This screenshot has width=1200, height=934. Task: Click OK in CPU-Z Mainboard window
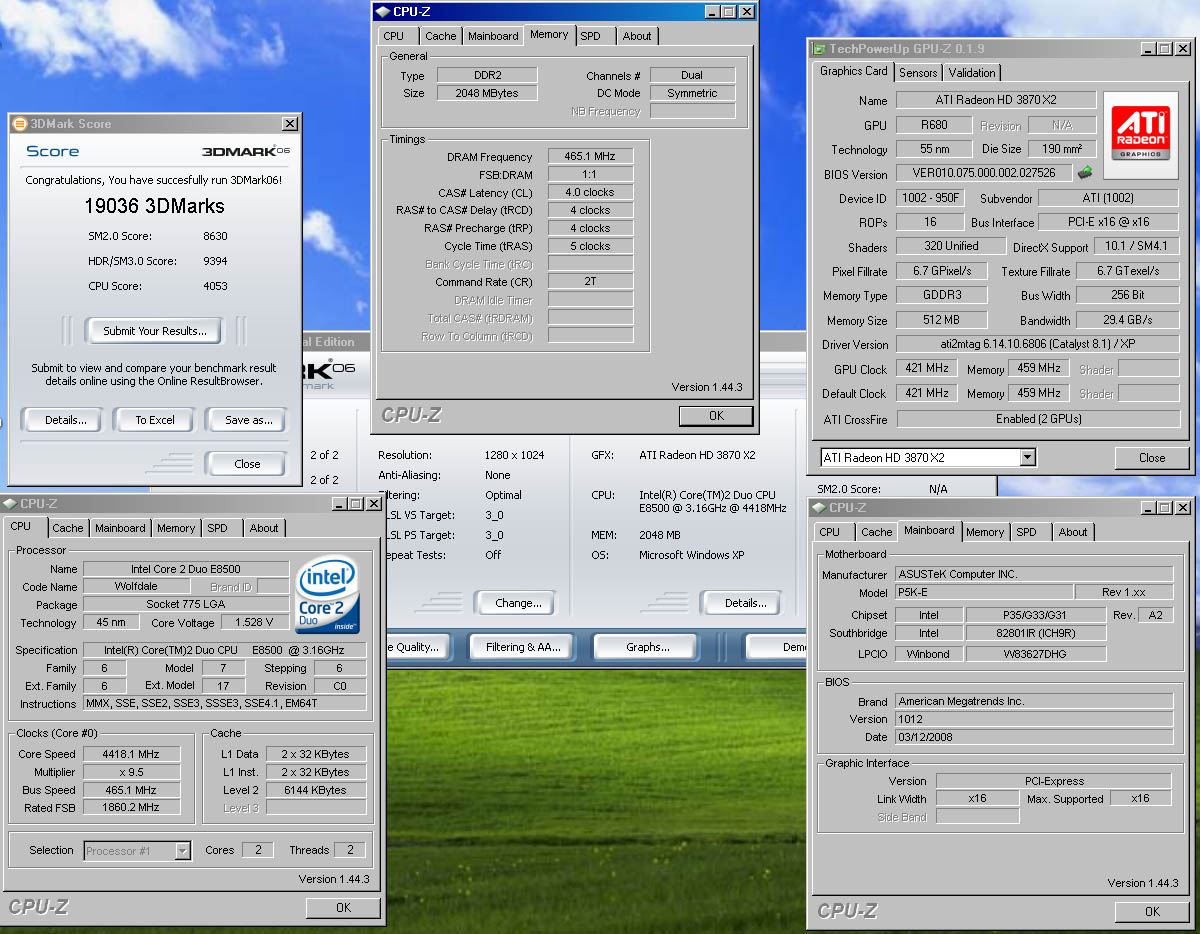click(x=1152, y=912)
